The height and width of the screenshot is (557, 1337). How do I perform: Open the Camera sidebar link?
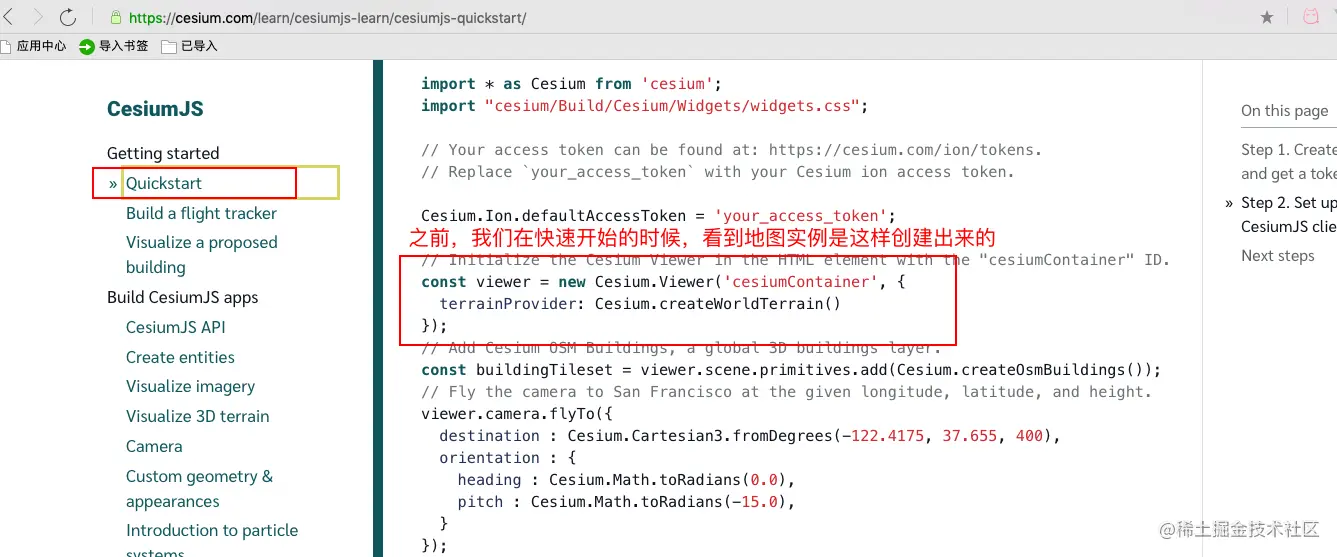pyautogui.click(x=154, y=446)
